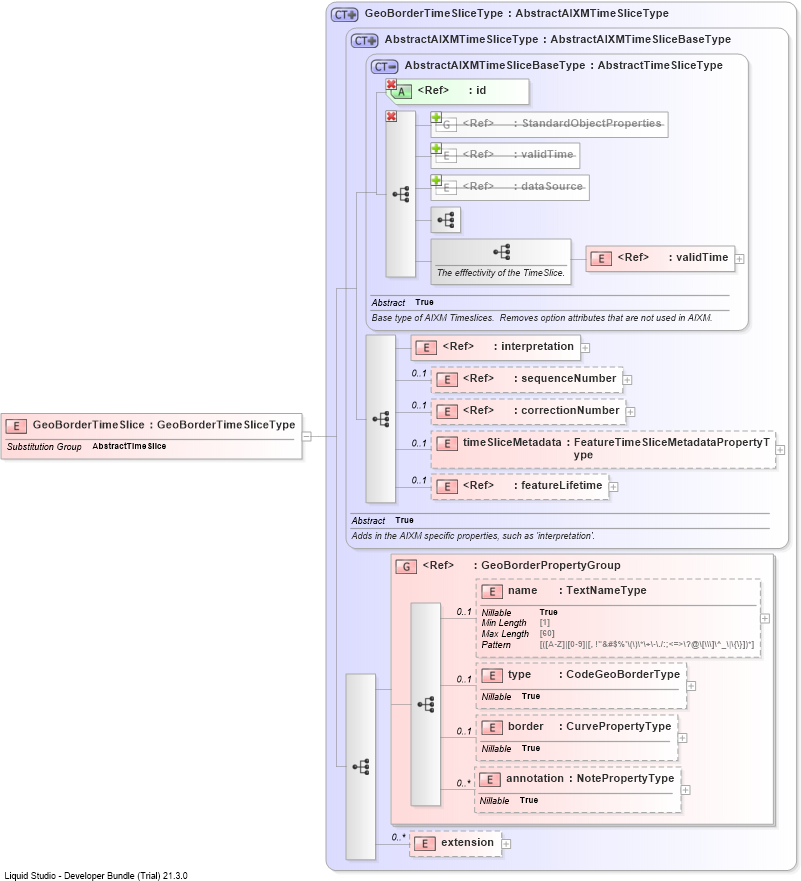Click the E icon of interpretation
Screen dimensions: 801x881
[426, 348]
